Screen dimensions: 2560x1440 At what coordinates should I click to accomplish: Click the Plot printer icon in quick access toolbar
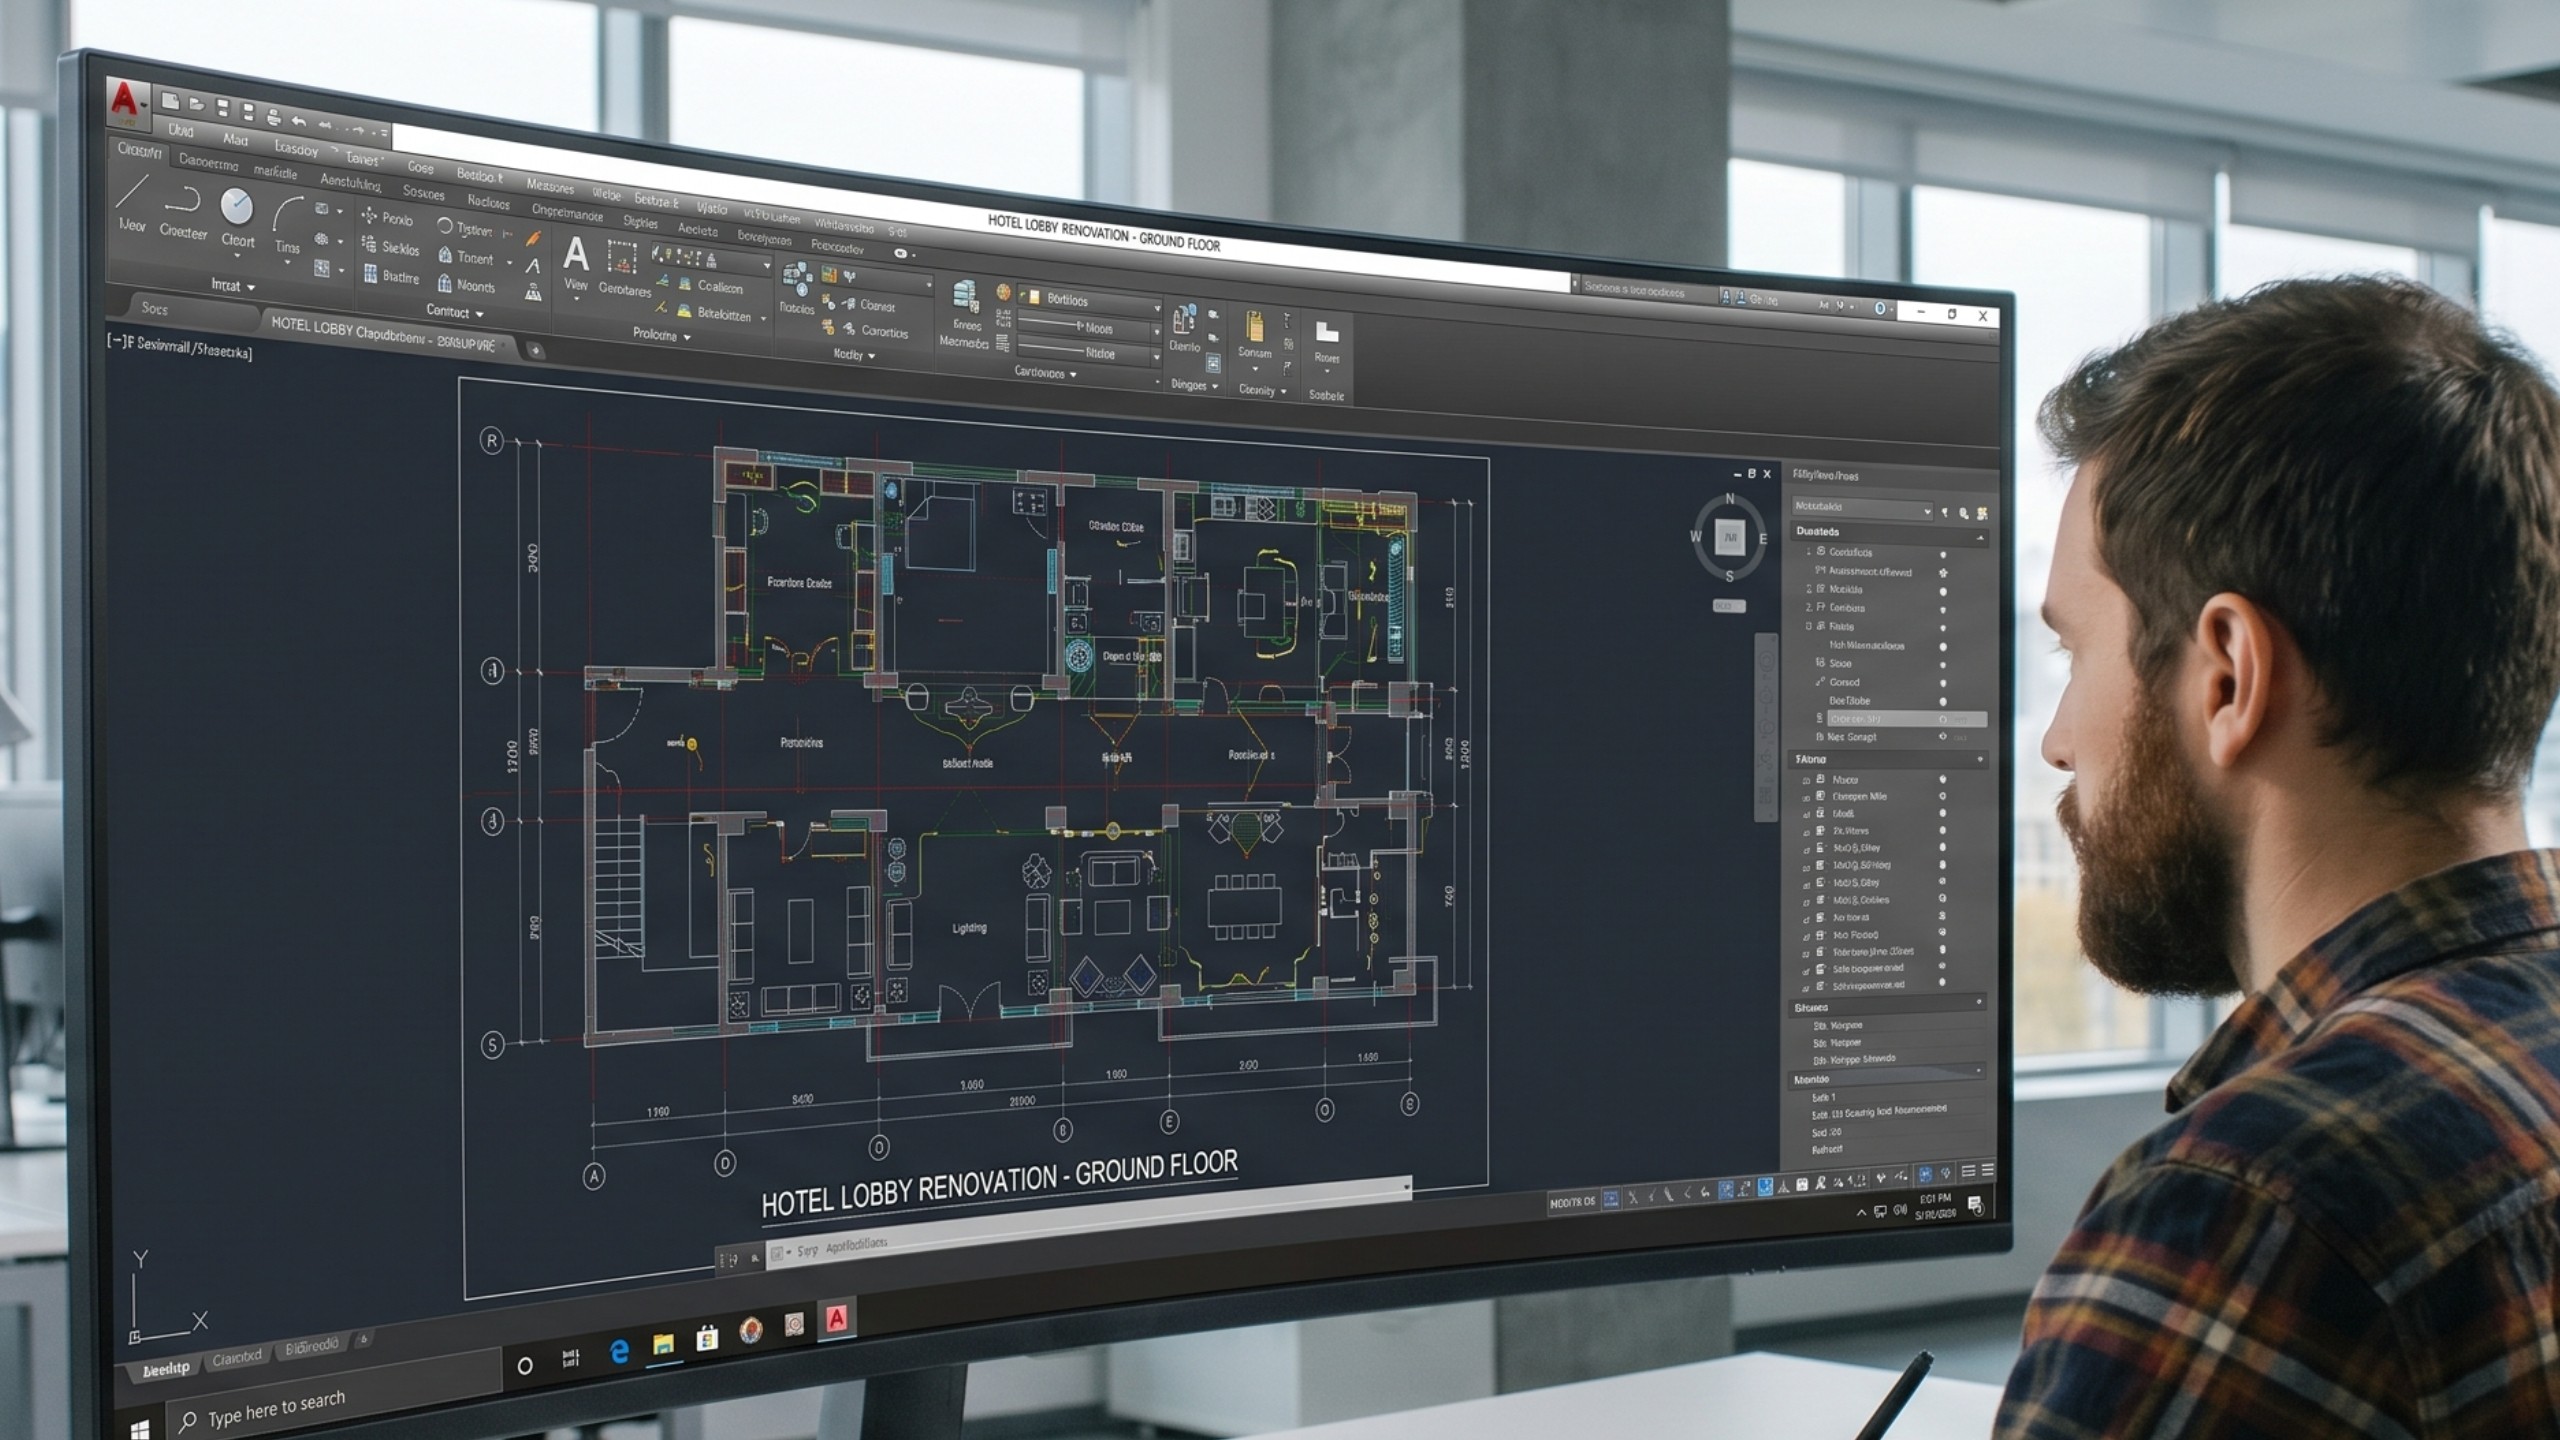[x=273, y=117]
